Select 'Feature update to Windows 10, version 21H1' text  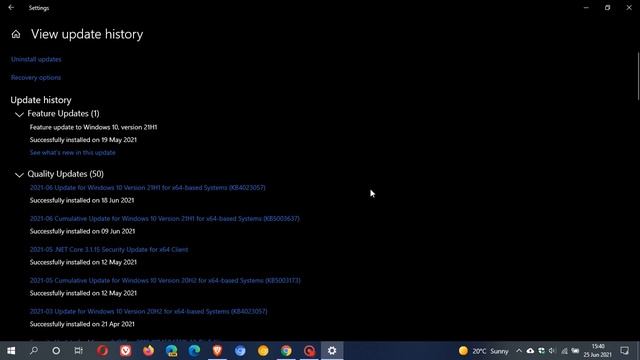(93, 127)
